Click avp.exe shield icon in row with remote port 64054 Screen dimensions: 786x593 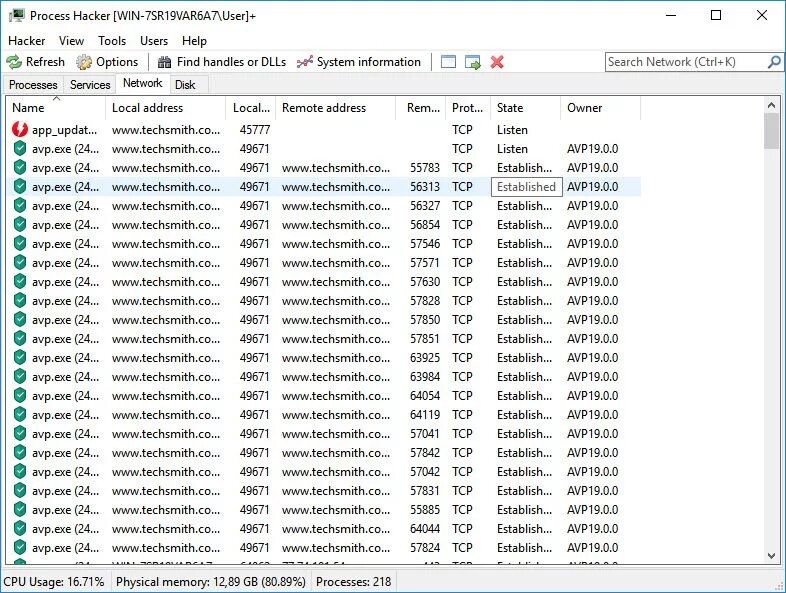20,396
